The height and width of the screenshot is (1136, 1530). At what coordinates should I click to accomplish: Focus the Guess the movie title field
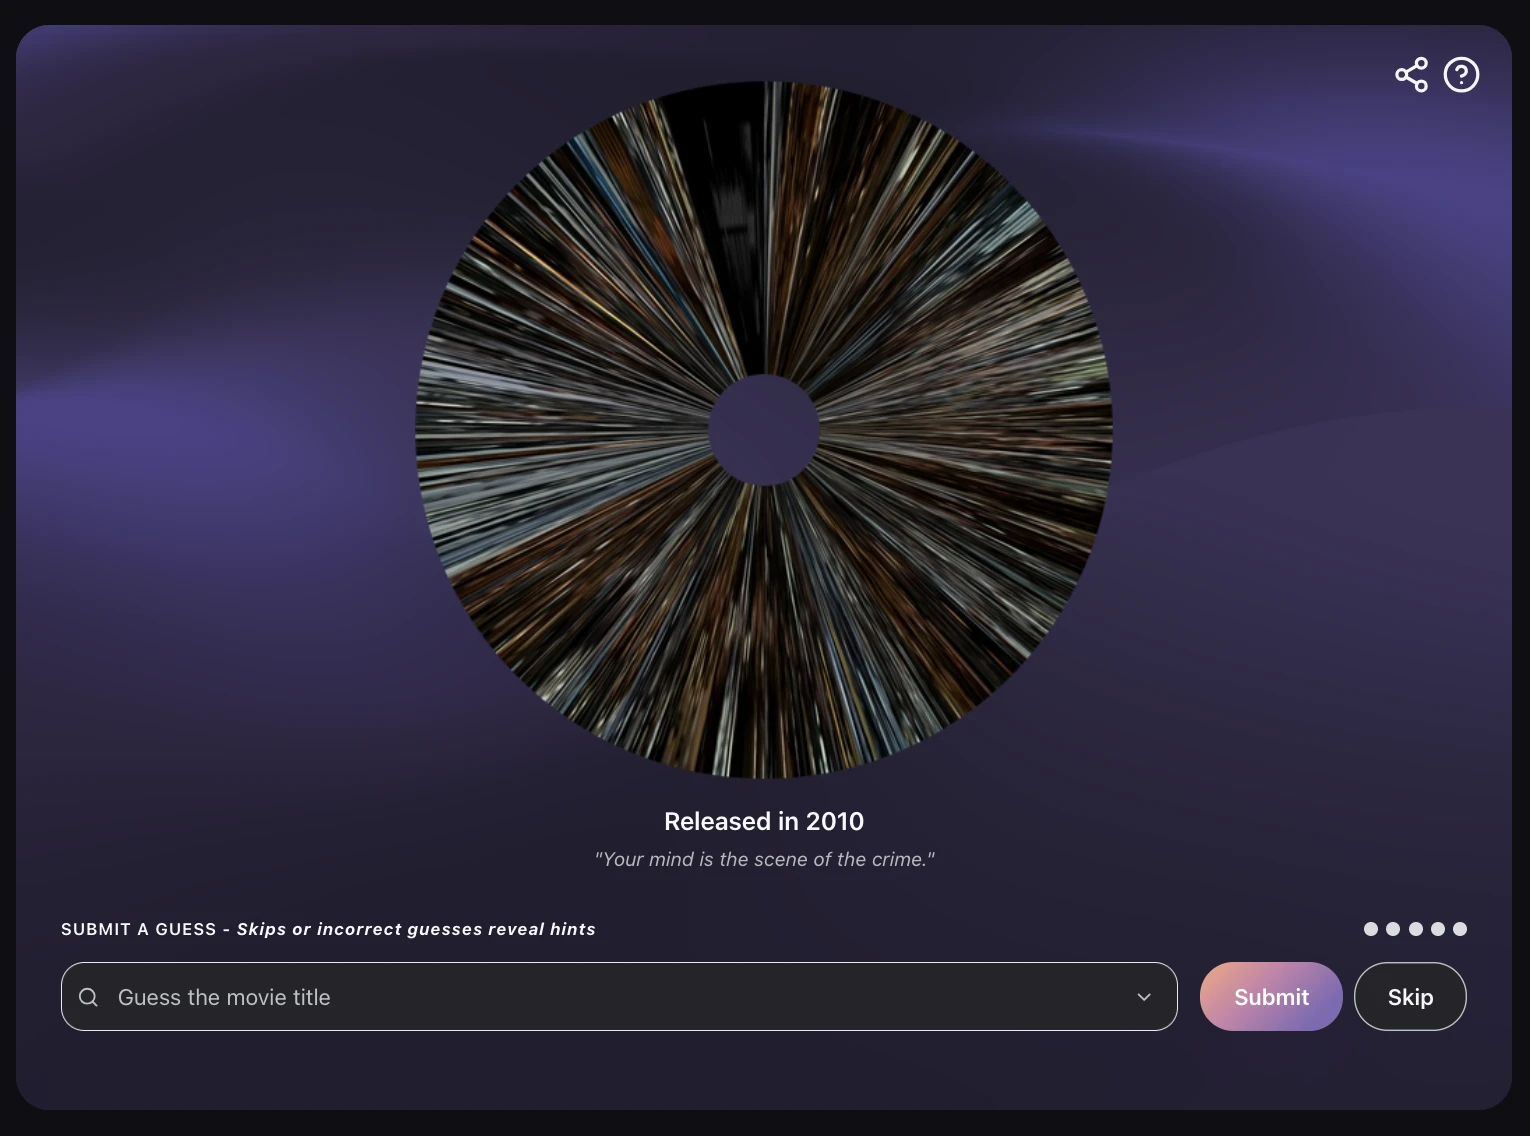coord(619,996)
